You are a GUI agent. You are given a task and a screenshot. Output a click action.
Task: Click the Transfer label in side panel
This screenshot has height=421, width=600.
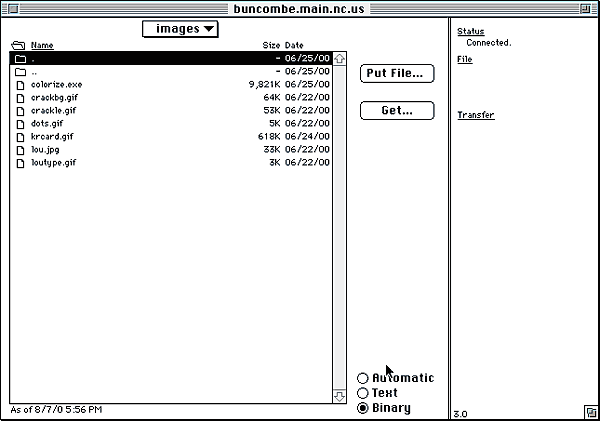476,115
